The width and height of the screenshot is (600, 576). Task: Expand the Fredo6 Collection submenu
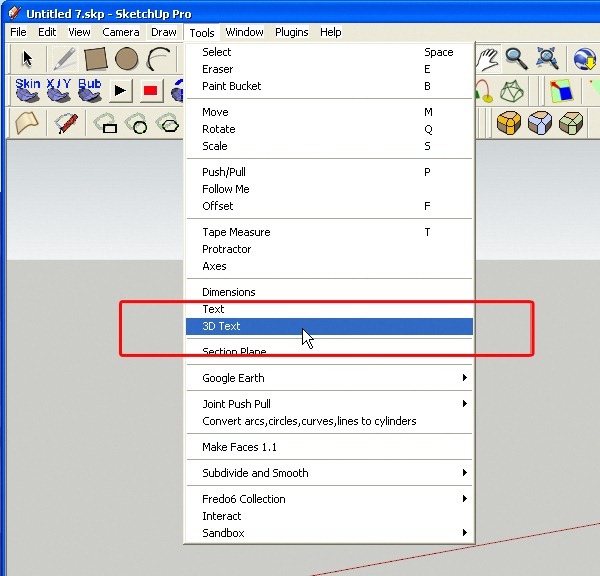pos(329,499)
